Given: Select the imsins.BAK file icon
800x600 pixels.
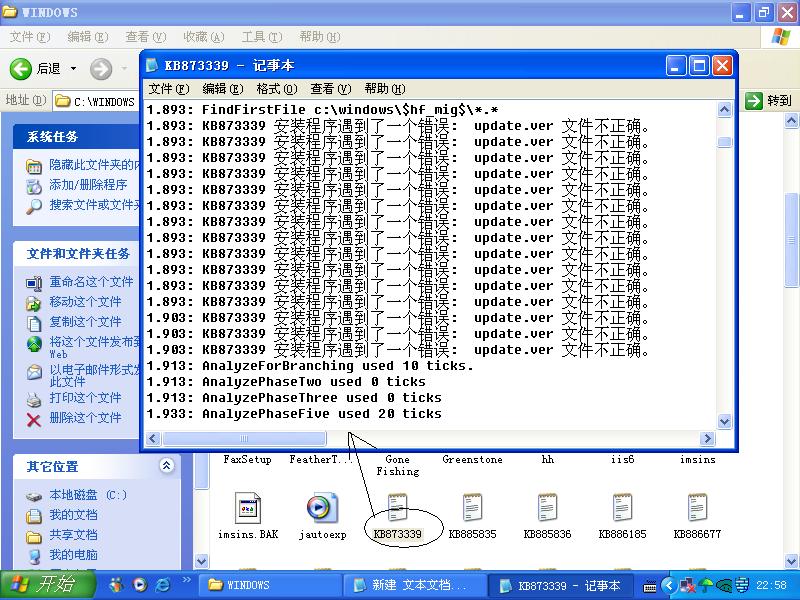Looking at the screenshot, I should click(x=247, y=508).
